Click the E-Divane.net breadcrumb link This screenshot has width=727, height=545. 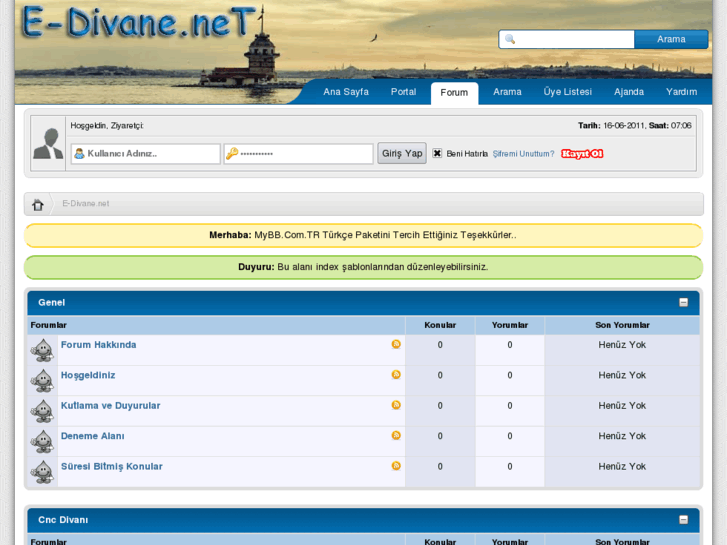(x=86, y=204)
